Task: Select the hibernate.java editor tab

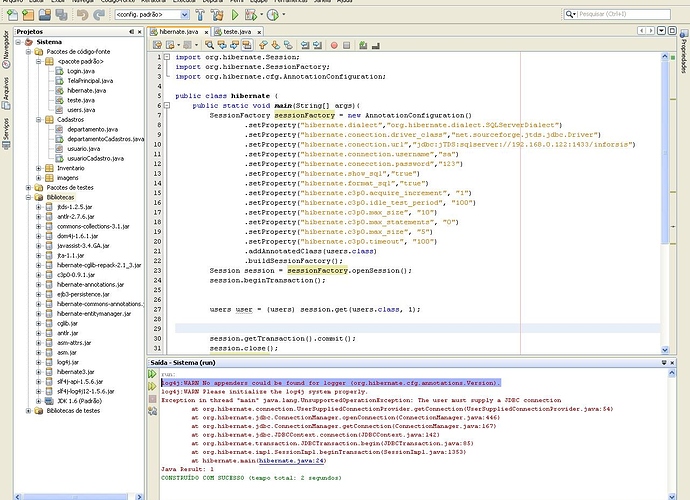Action: [180, 32]
